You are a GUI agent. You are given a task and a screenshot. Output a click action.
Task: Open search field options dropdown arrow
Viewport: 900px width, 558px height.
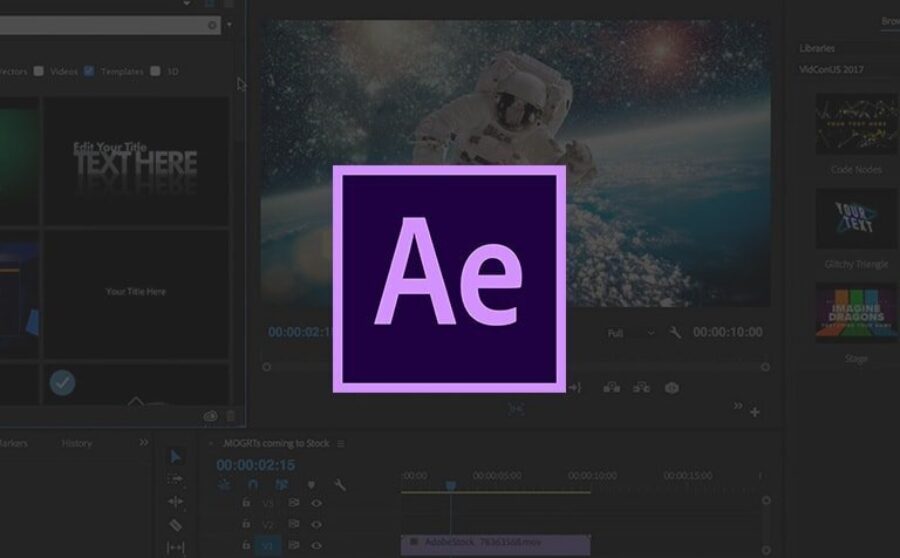click(230, 25)
